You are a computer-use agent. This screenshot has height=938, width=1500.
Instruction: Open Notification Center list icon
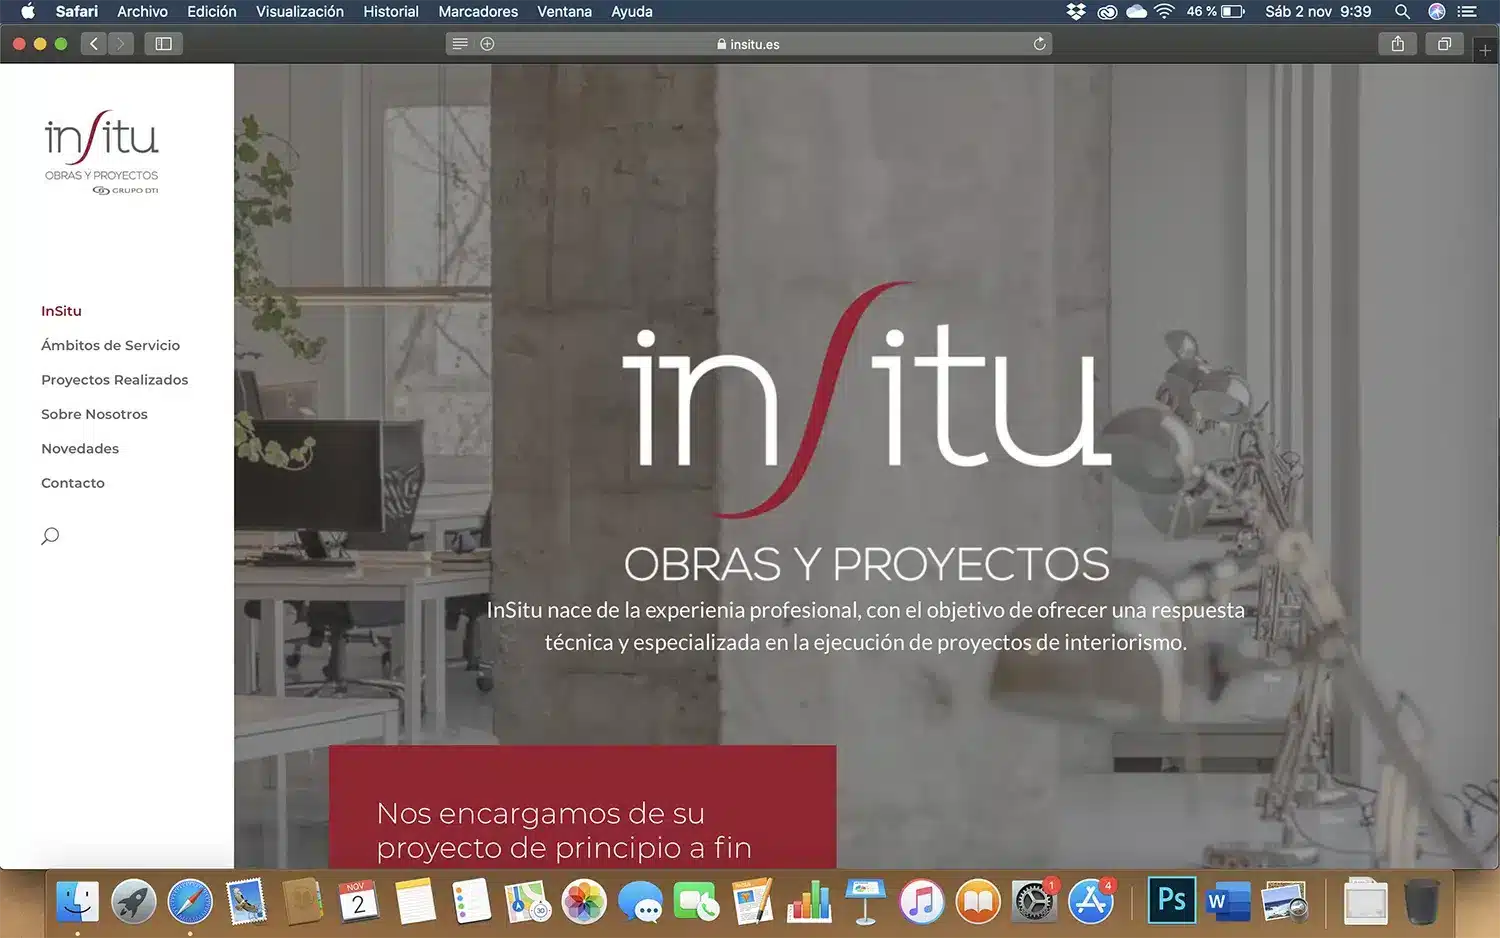[x=1467, y=12]
